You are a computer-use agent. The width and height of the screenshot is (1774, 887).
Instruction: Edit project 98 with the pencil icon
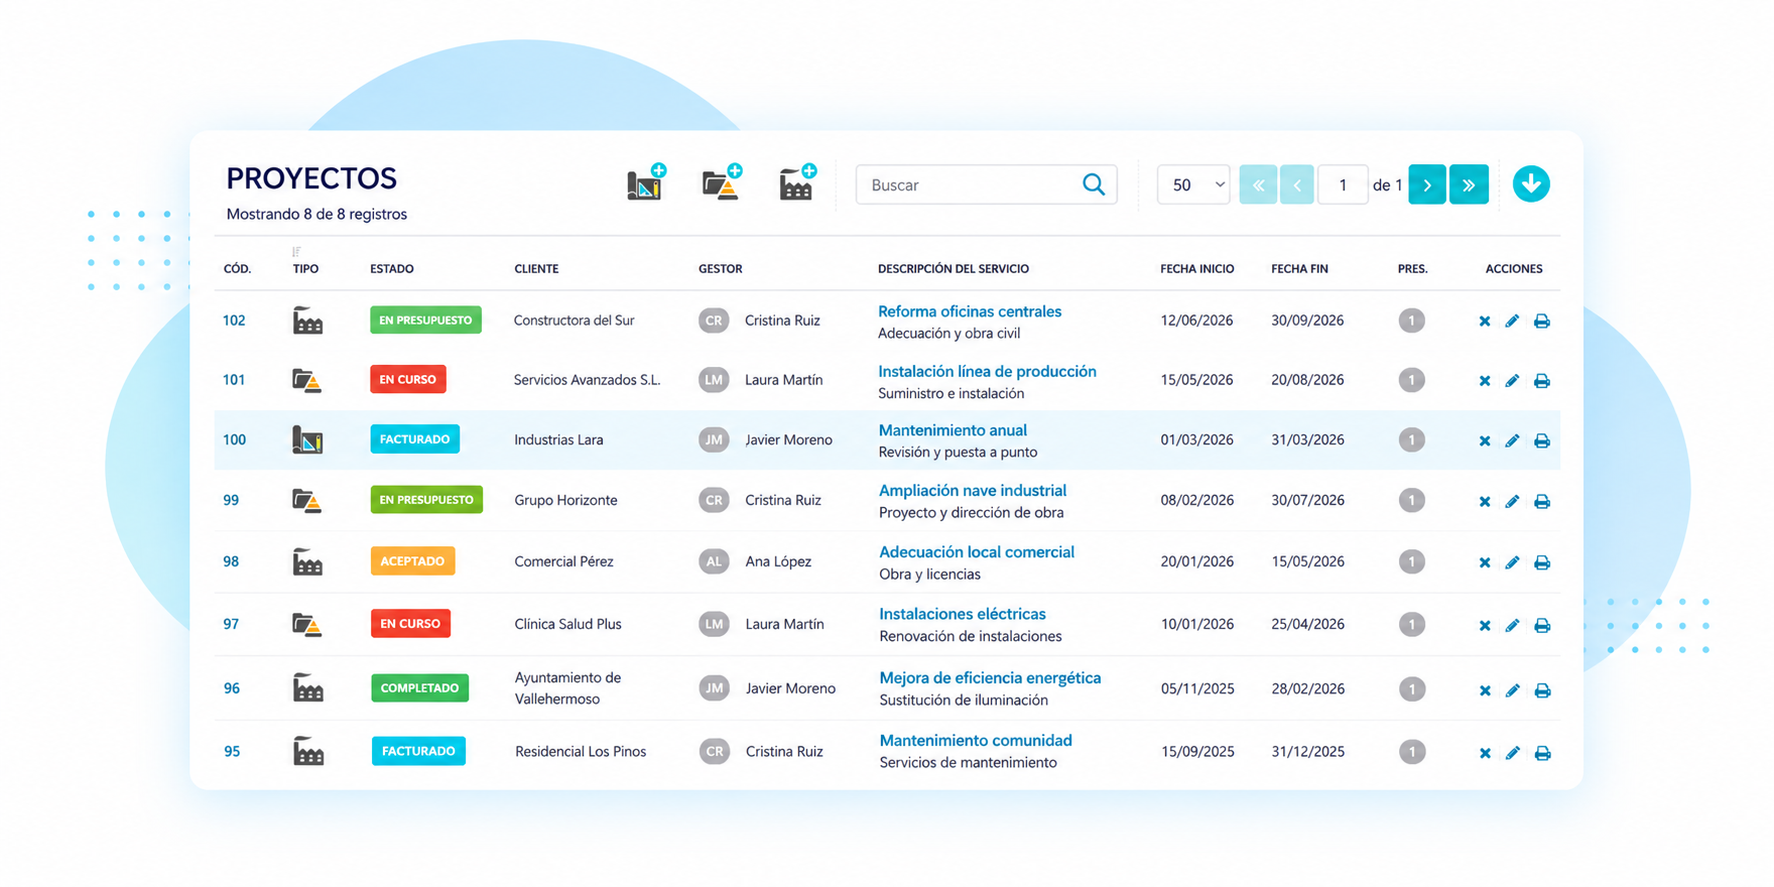coord(1512,563)
